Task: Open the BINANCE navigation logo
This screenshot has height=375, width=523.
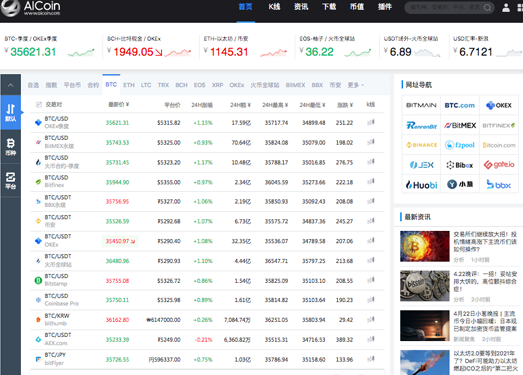Action: (421, 145)
